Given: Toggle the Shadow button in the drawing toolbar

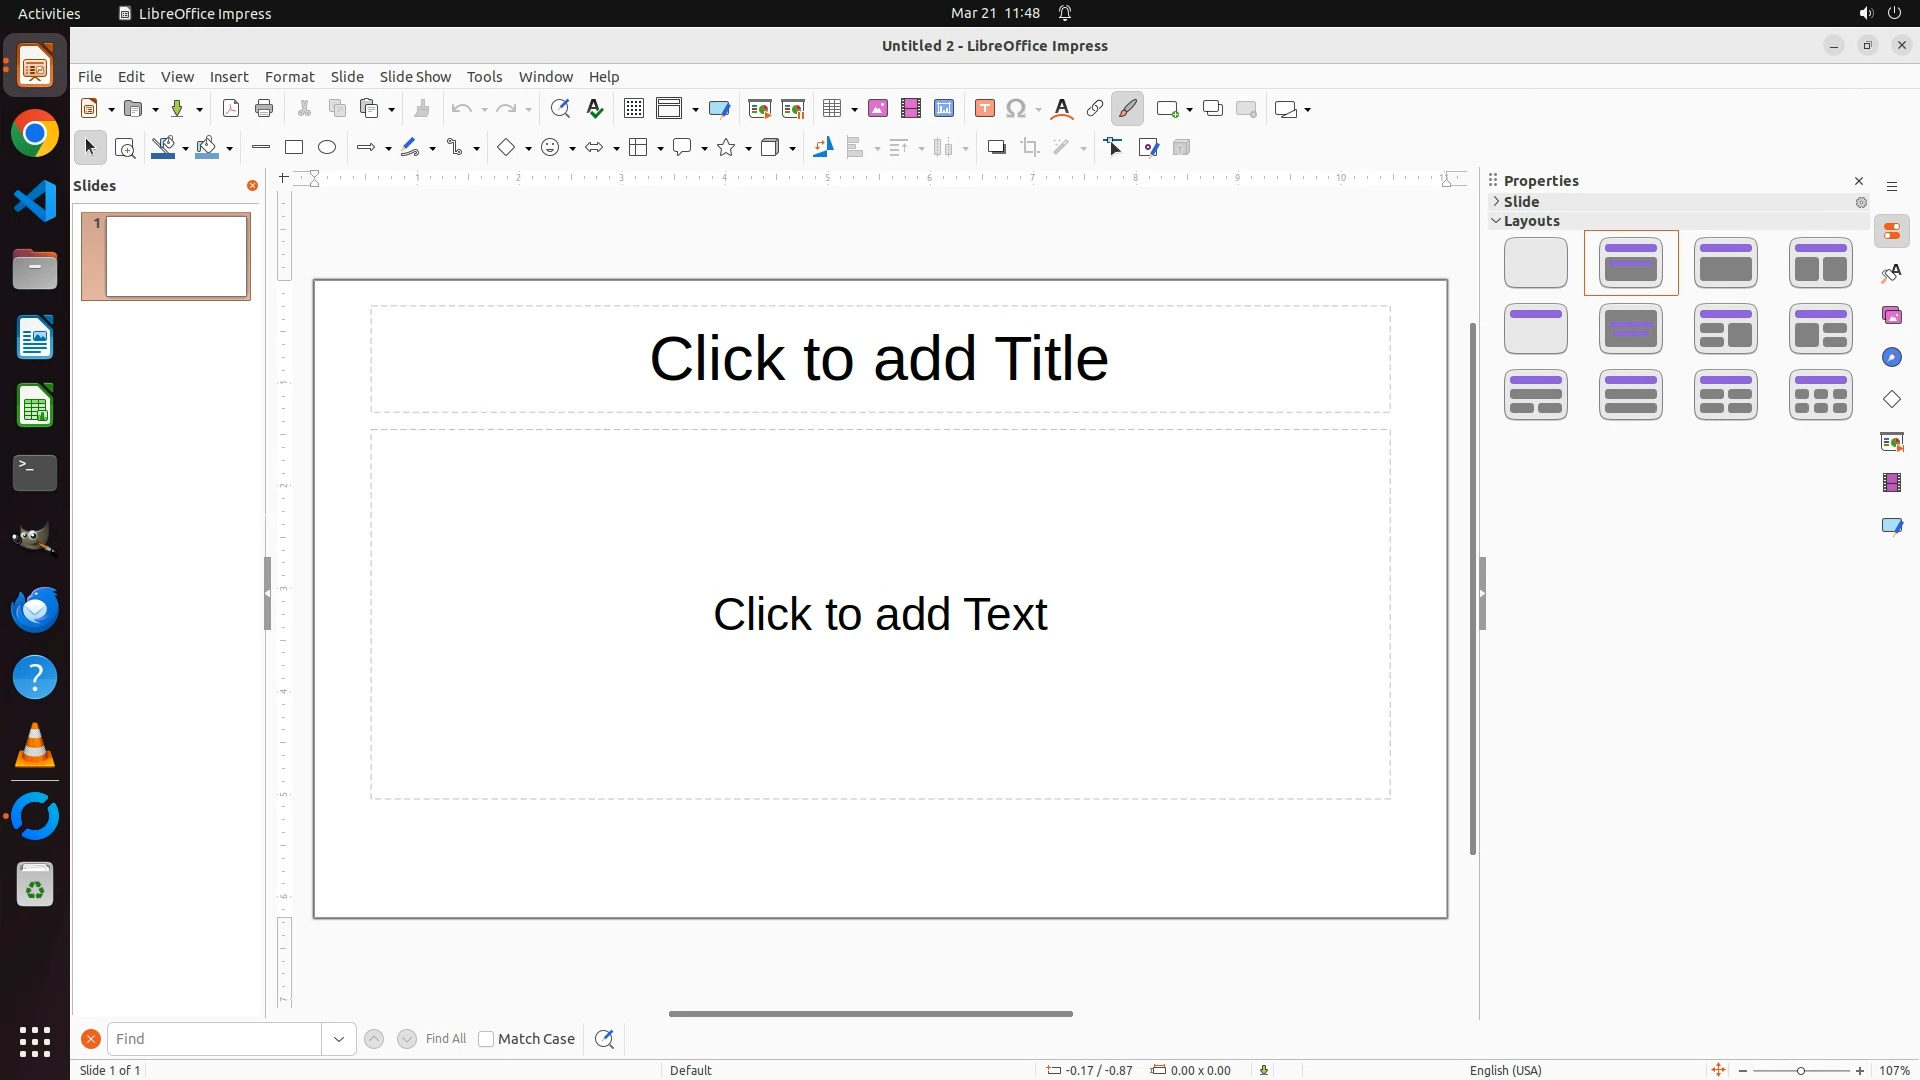Looking at the screenshot, I should coord(996,148).
